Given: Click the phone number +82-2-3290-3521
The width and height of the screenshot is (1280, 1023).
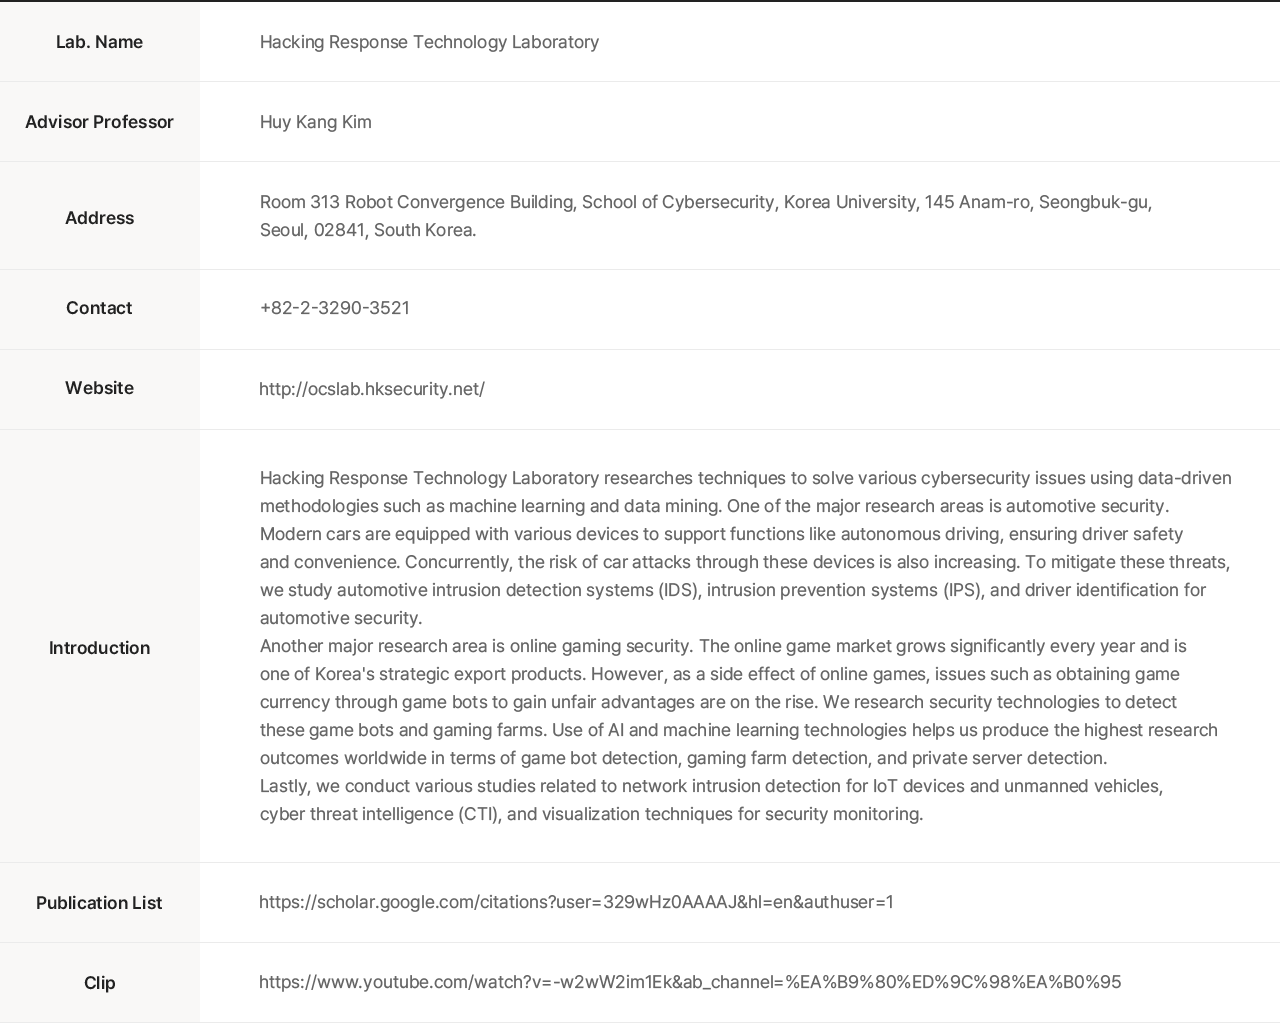Looking at the screenshot, I should [x=334, y=308].
